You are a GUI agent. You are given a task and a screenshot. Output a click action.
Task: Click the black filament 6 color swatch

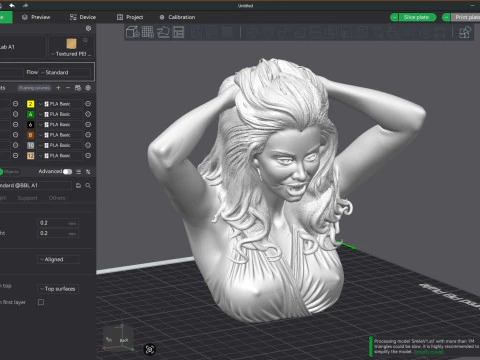[30, 125]
